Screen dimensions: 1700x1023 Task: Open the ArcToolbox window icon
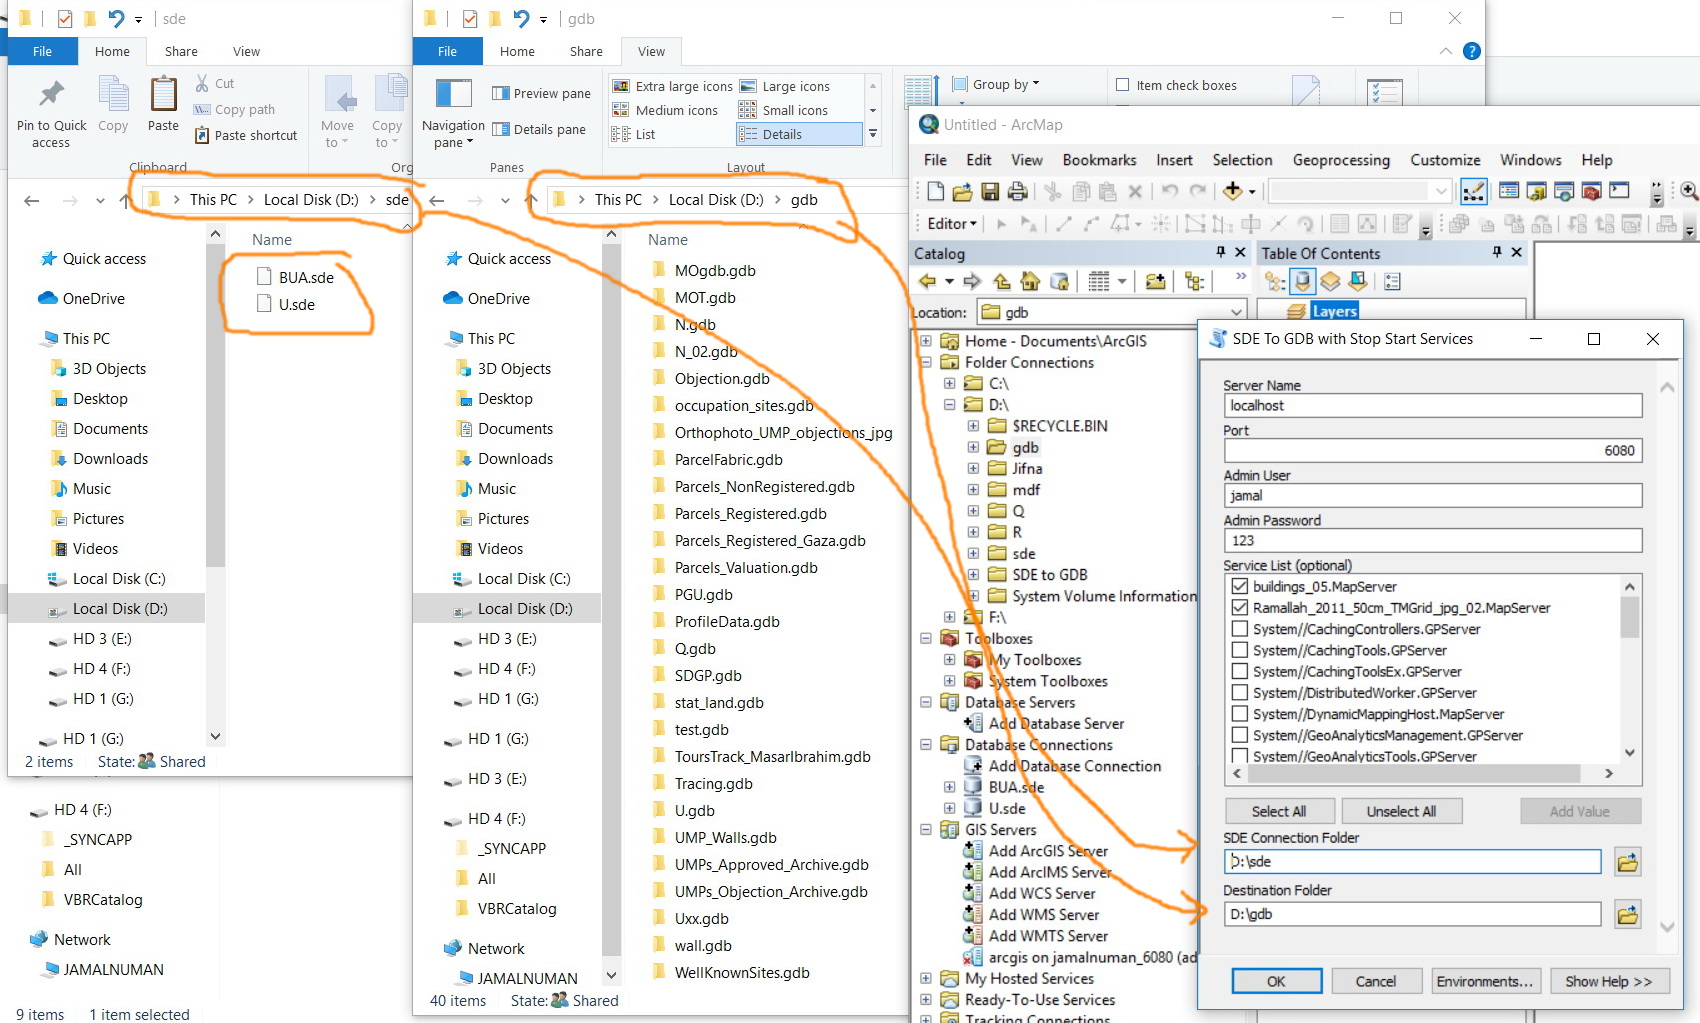point(1591,191)
